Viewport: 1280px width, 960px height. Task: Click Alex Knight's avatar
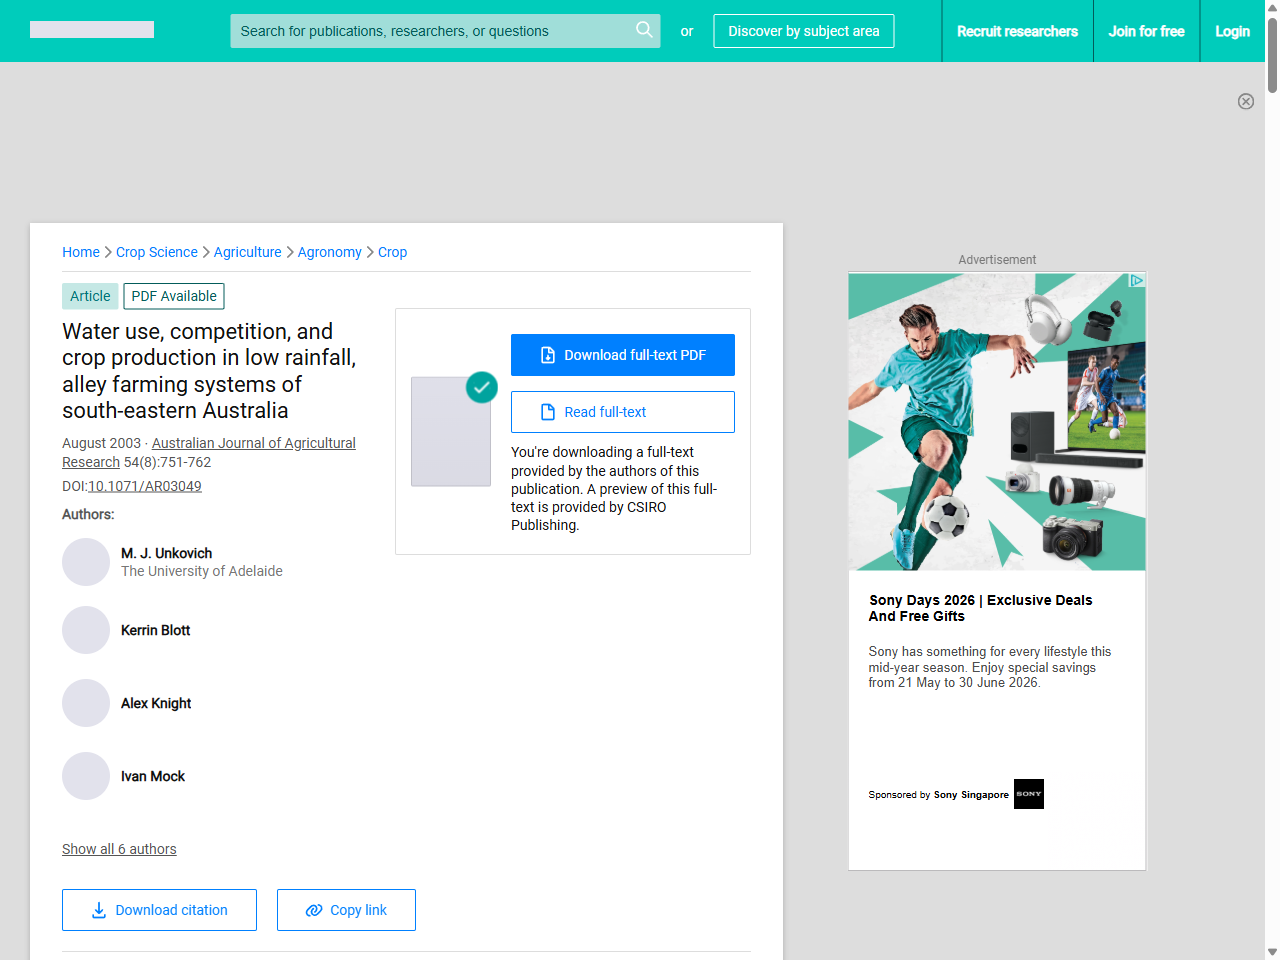[x=86, y=703]
